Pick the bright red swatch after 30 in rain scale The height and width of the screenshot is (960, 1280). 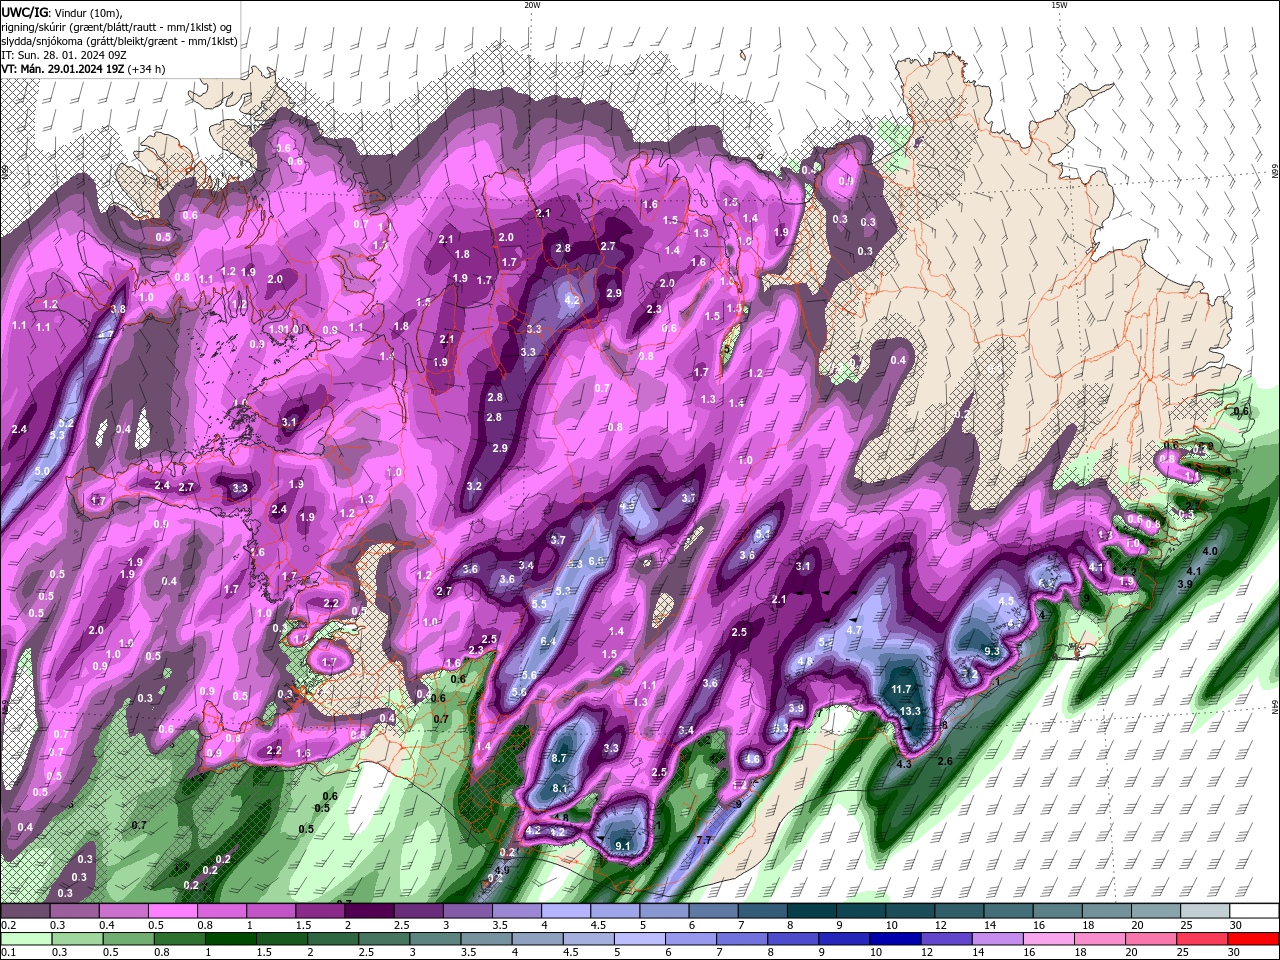point(1254,939)
